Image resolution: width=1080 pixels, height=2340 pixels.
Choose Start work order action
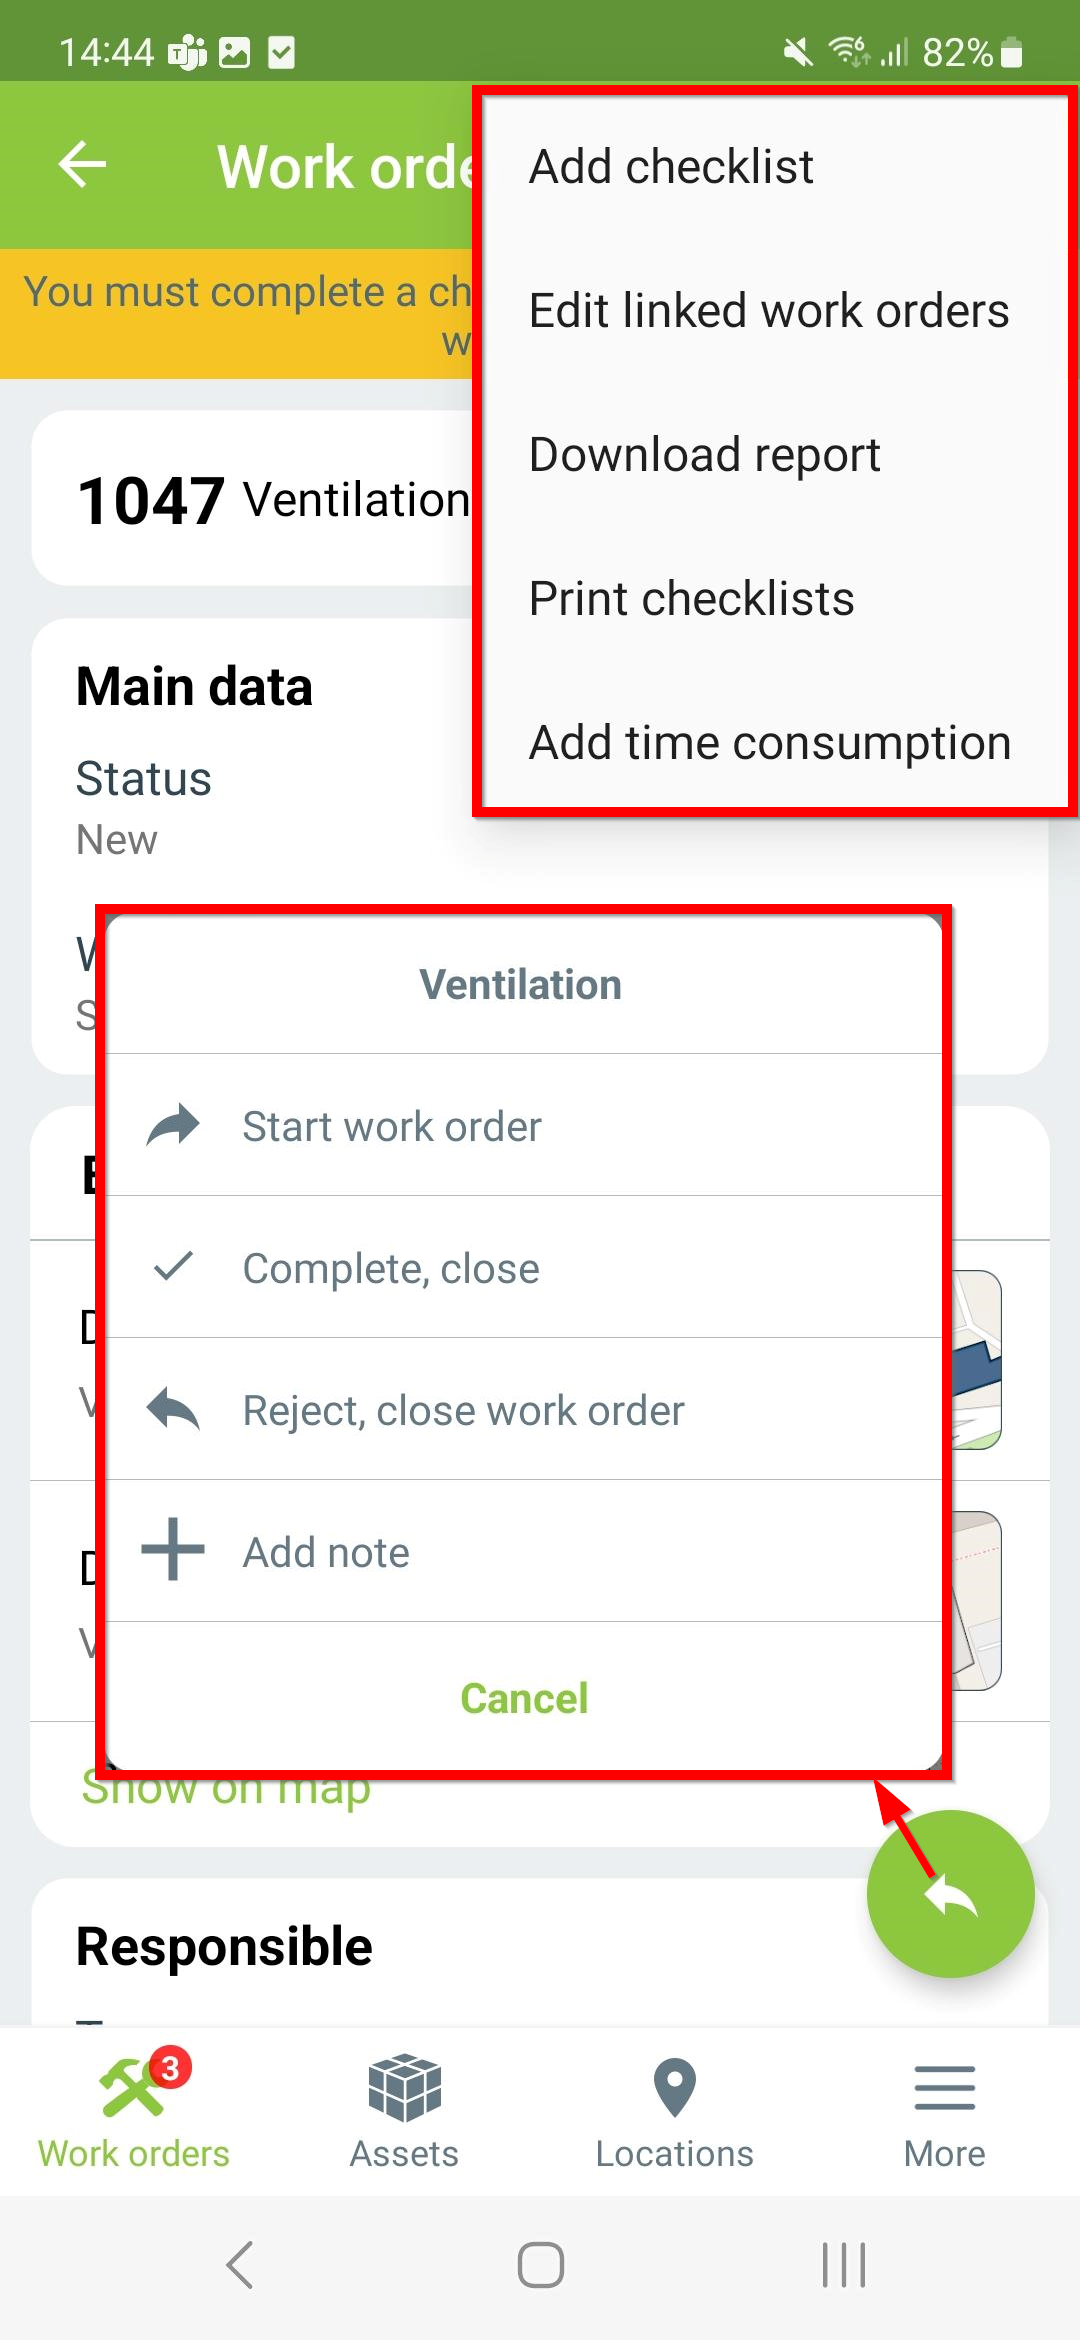pyautogui.click(x=524, y=1126)
